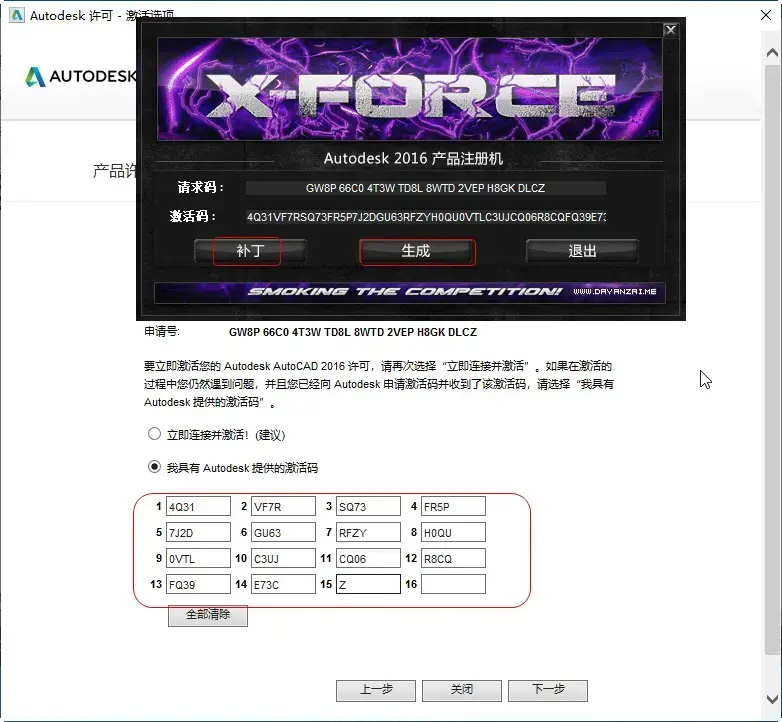Image resolution: width=782 pixels, height=722 pixels.
Task: Click the 激活码 field in X-Force
Action: click(x=426, y=217)
